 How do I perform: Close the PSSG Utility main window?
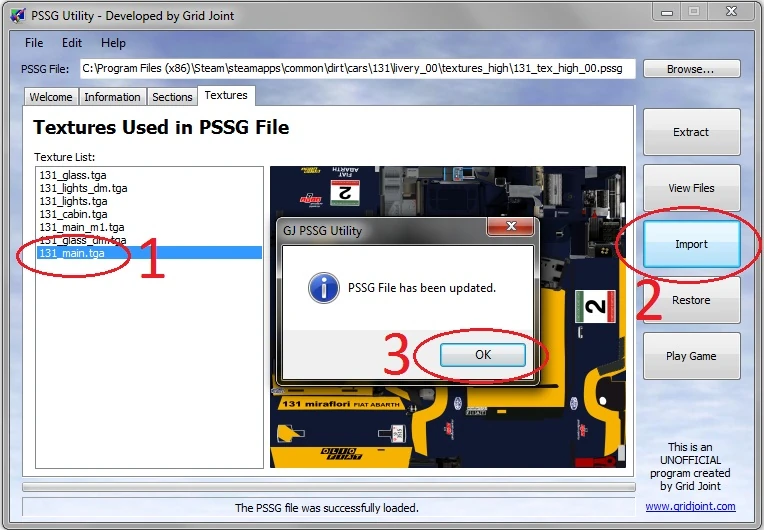tap(731, 12)
